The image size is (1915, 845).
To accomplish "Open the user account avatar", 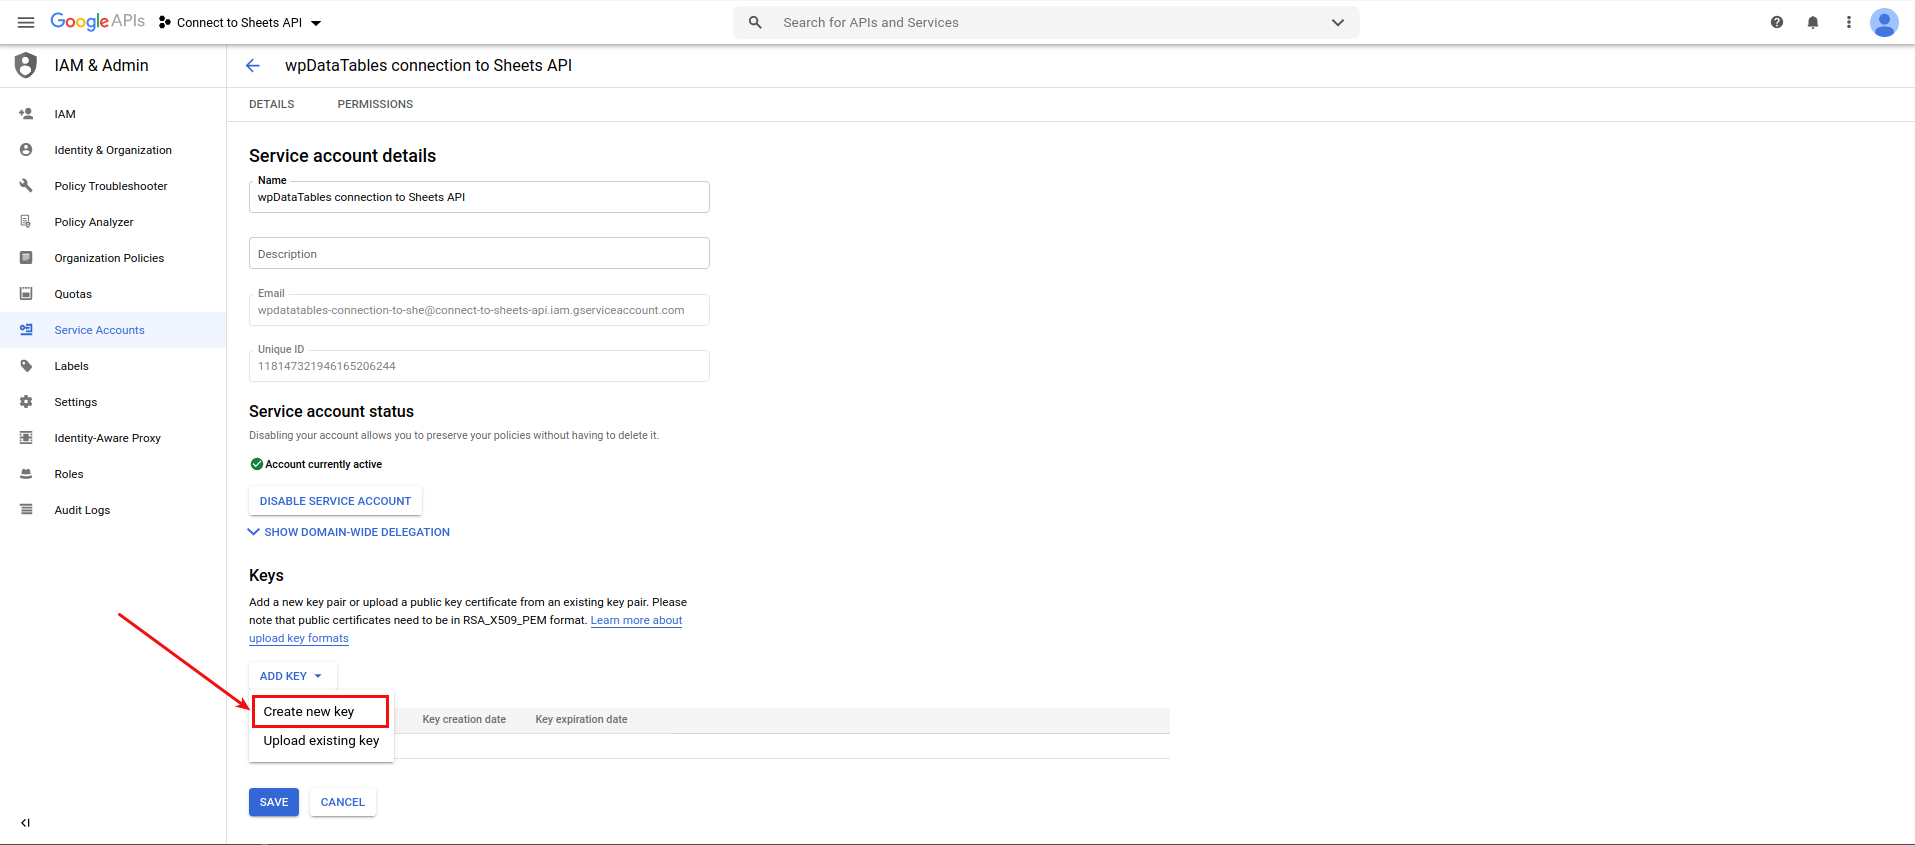I will [1885, 22].
